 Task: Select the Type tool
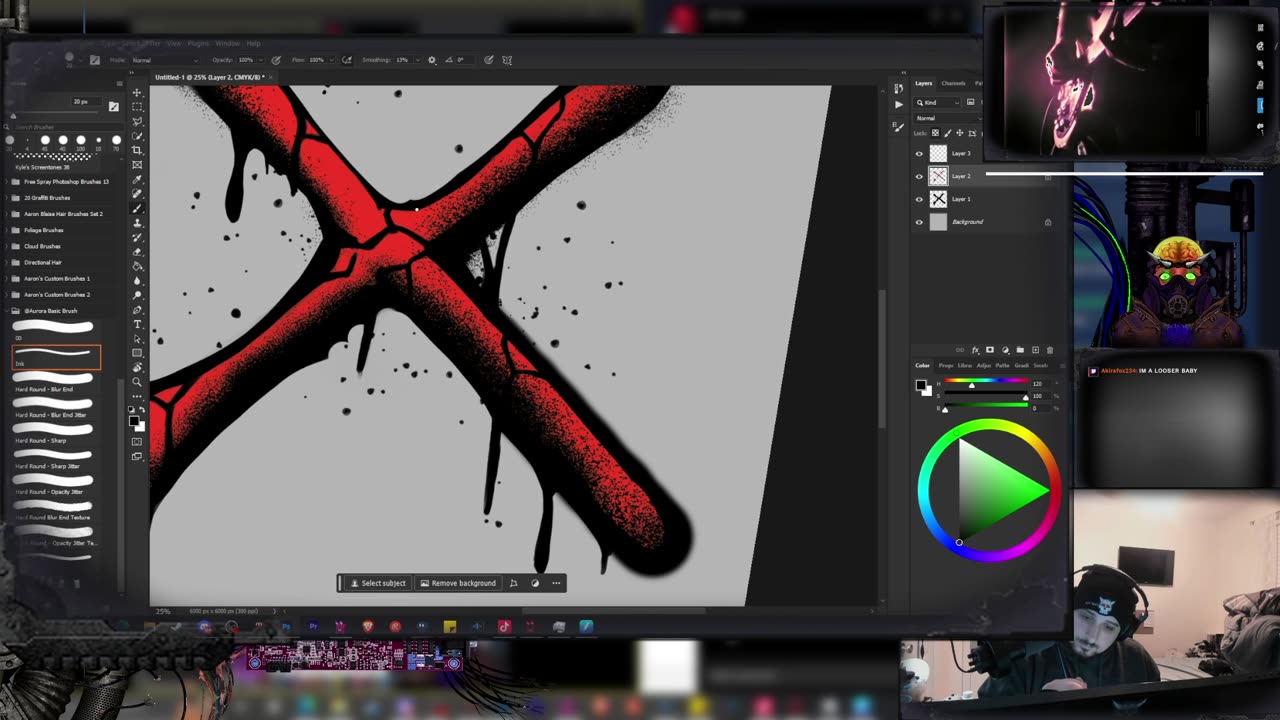[138, 324]
